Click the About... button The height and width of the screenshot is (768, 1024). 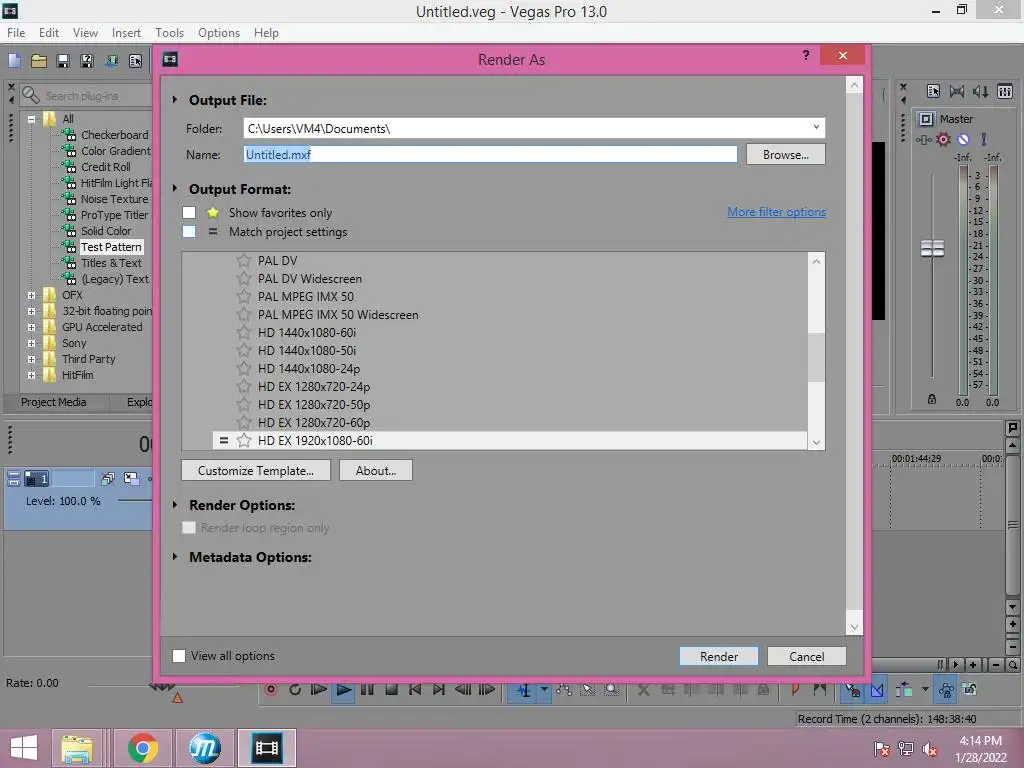[376, 470]
